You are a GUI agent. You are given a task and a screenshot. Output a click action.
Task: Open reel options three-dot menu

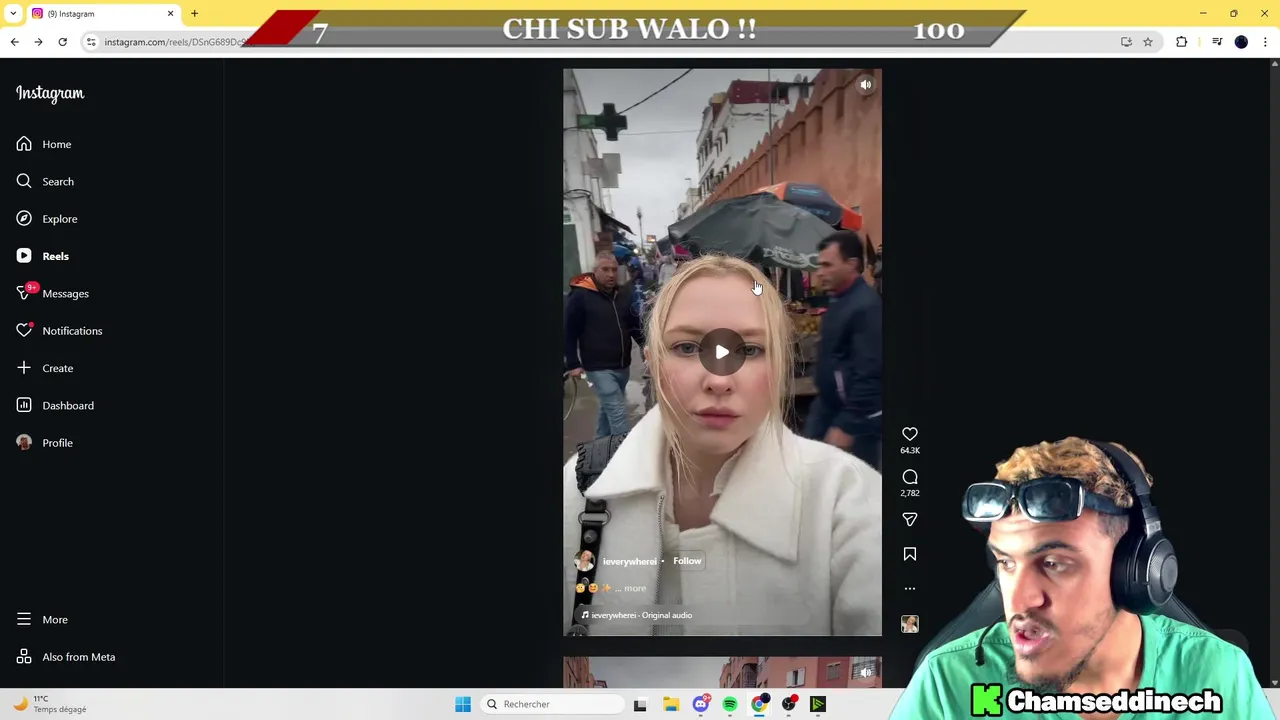(x=910, y=589)
